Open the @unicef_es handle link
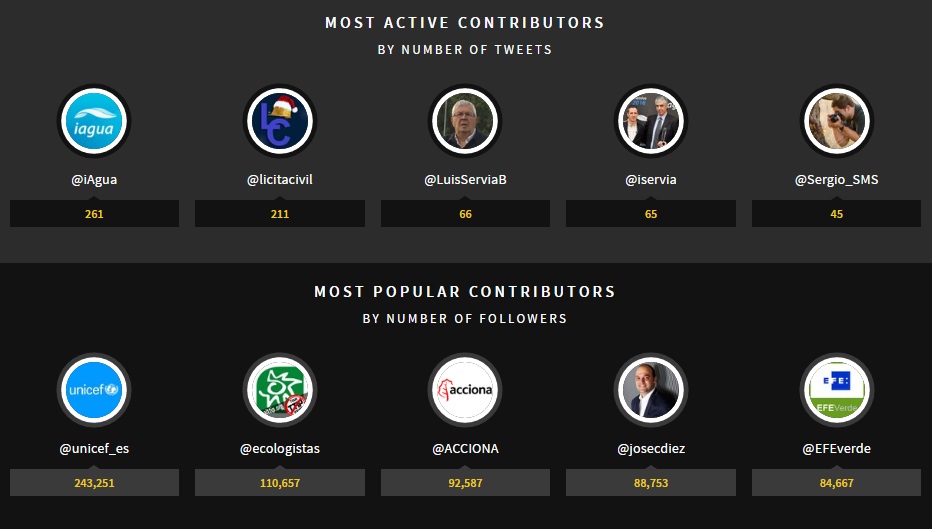 (x=94, y=449)
